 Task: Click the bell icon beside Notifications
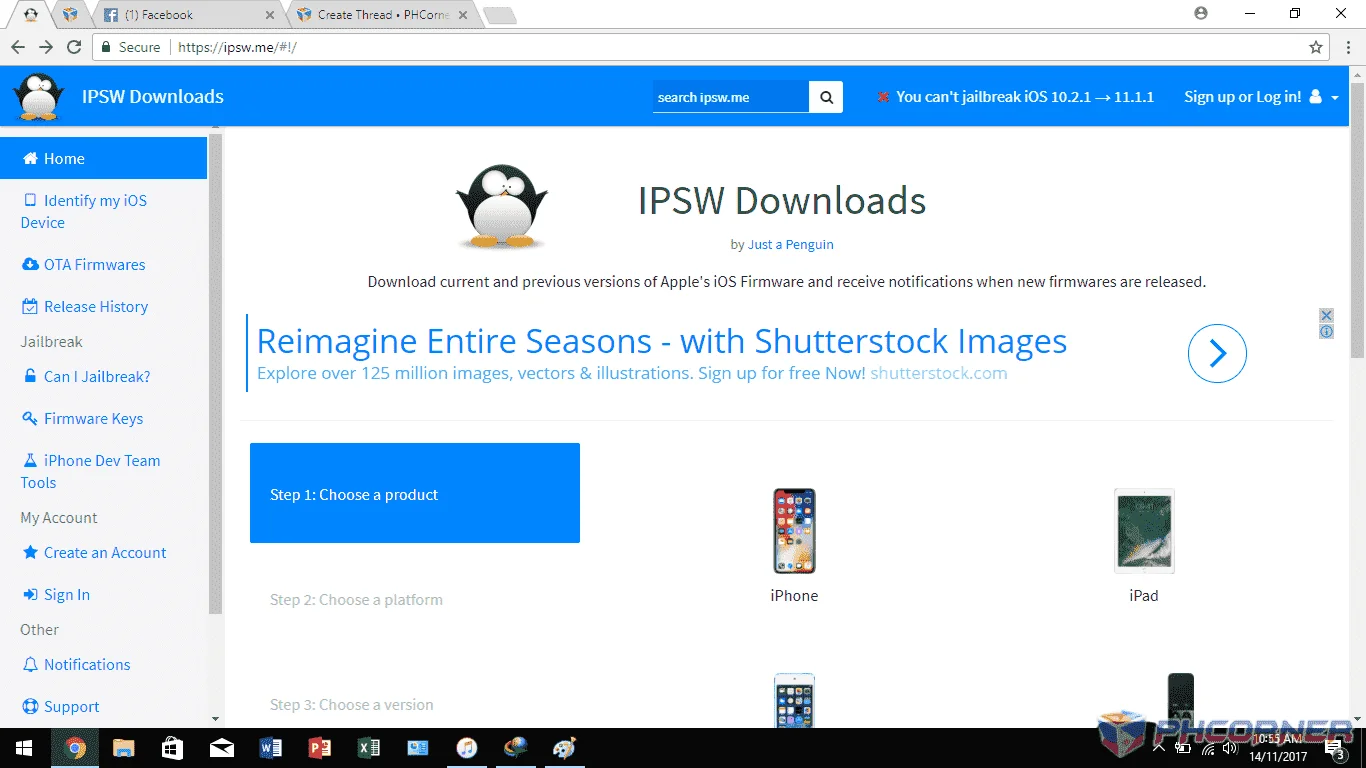point(30,665)
